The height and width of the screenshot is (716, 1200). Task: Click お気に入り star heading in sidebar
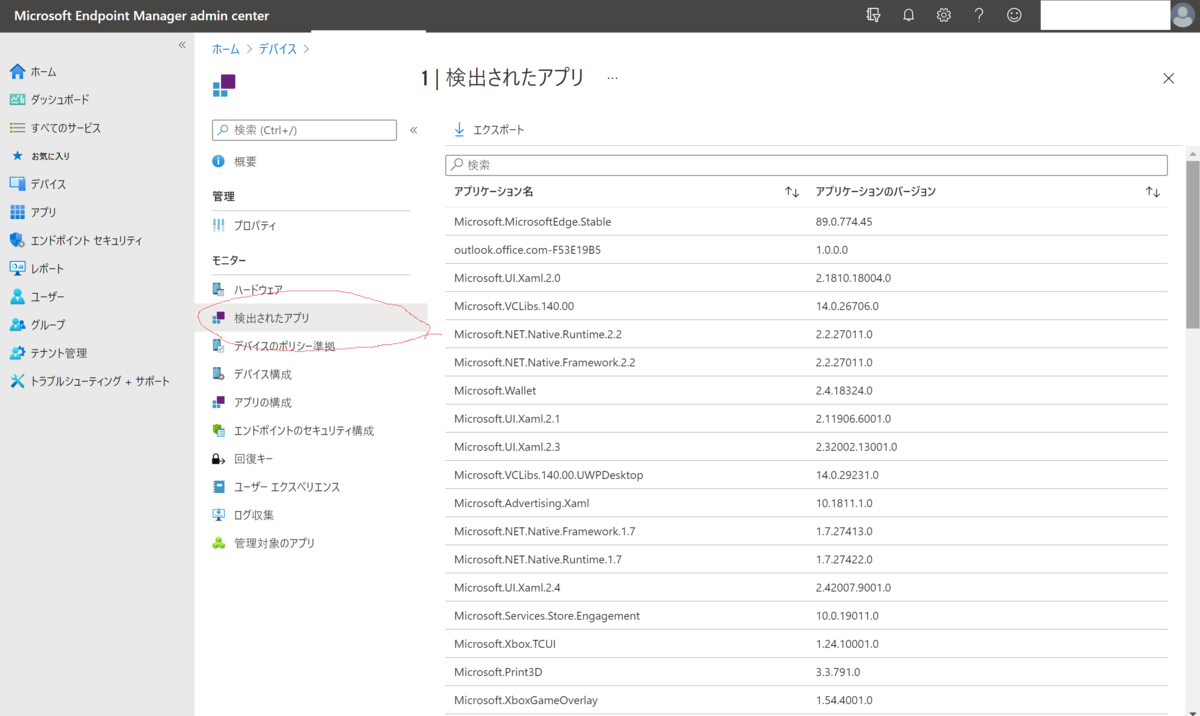[x=41, y=156]
